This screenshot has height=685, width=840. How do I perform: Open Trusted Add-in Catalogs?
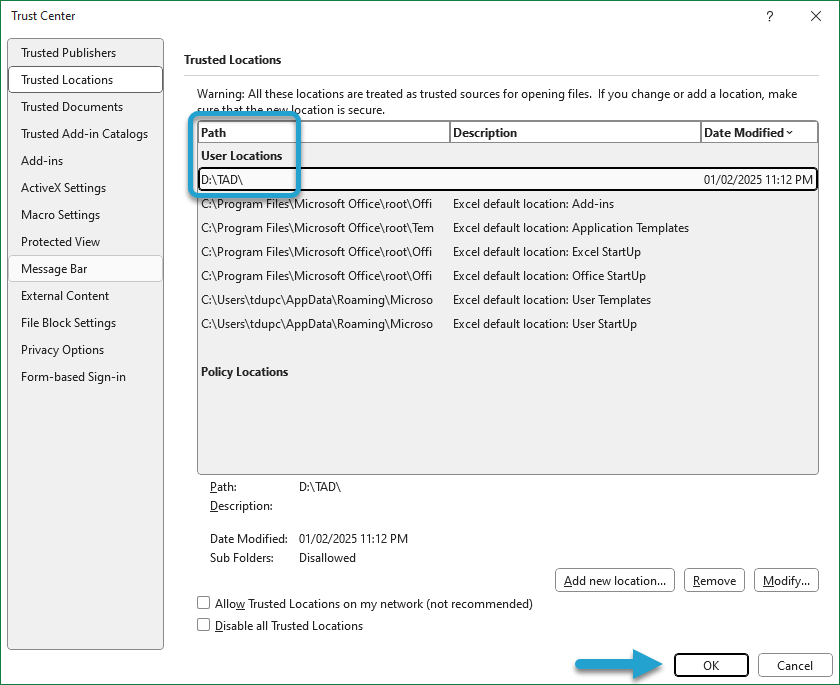coord(86,134)
